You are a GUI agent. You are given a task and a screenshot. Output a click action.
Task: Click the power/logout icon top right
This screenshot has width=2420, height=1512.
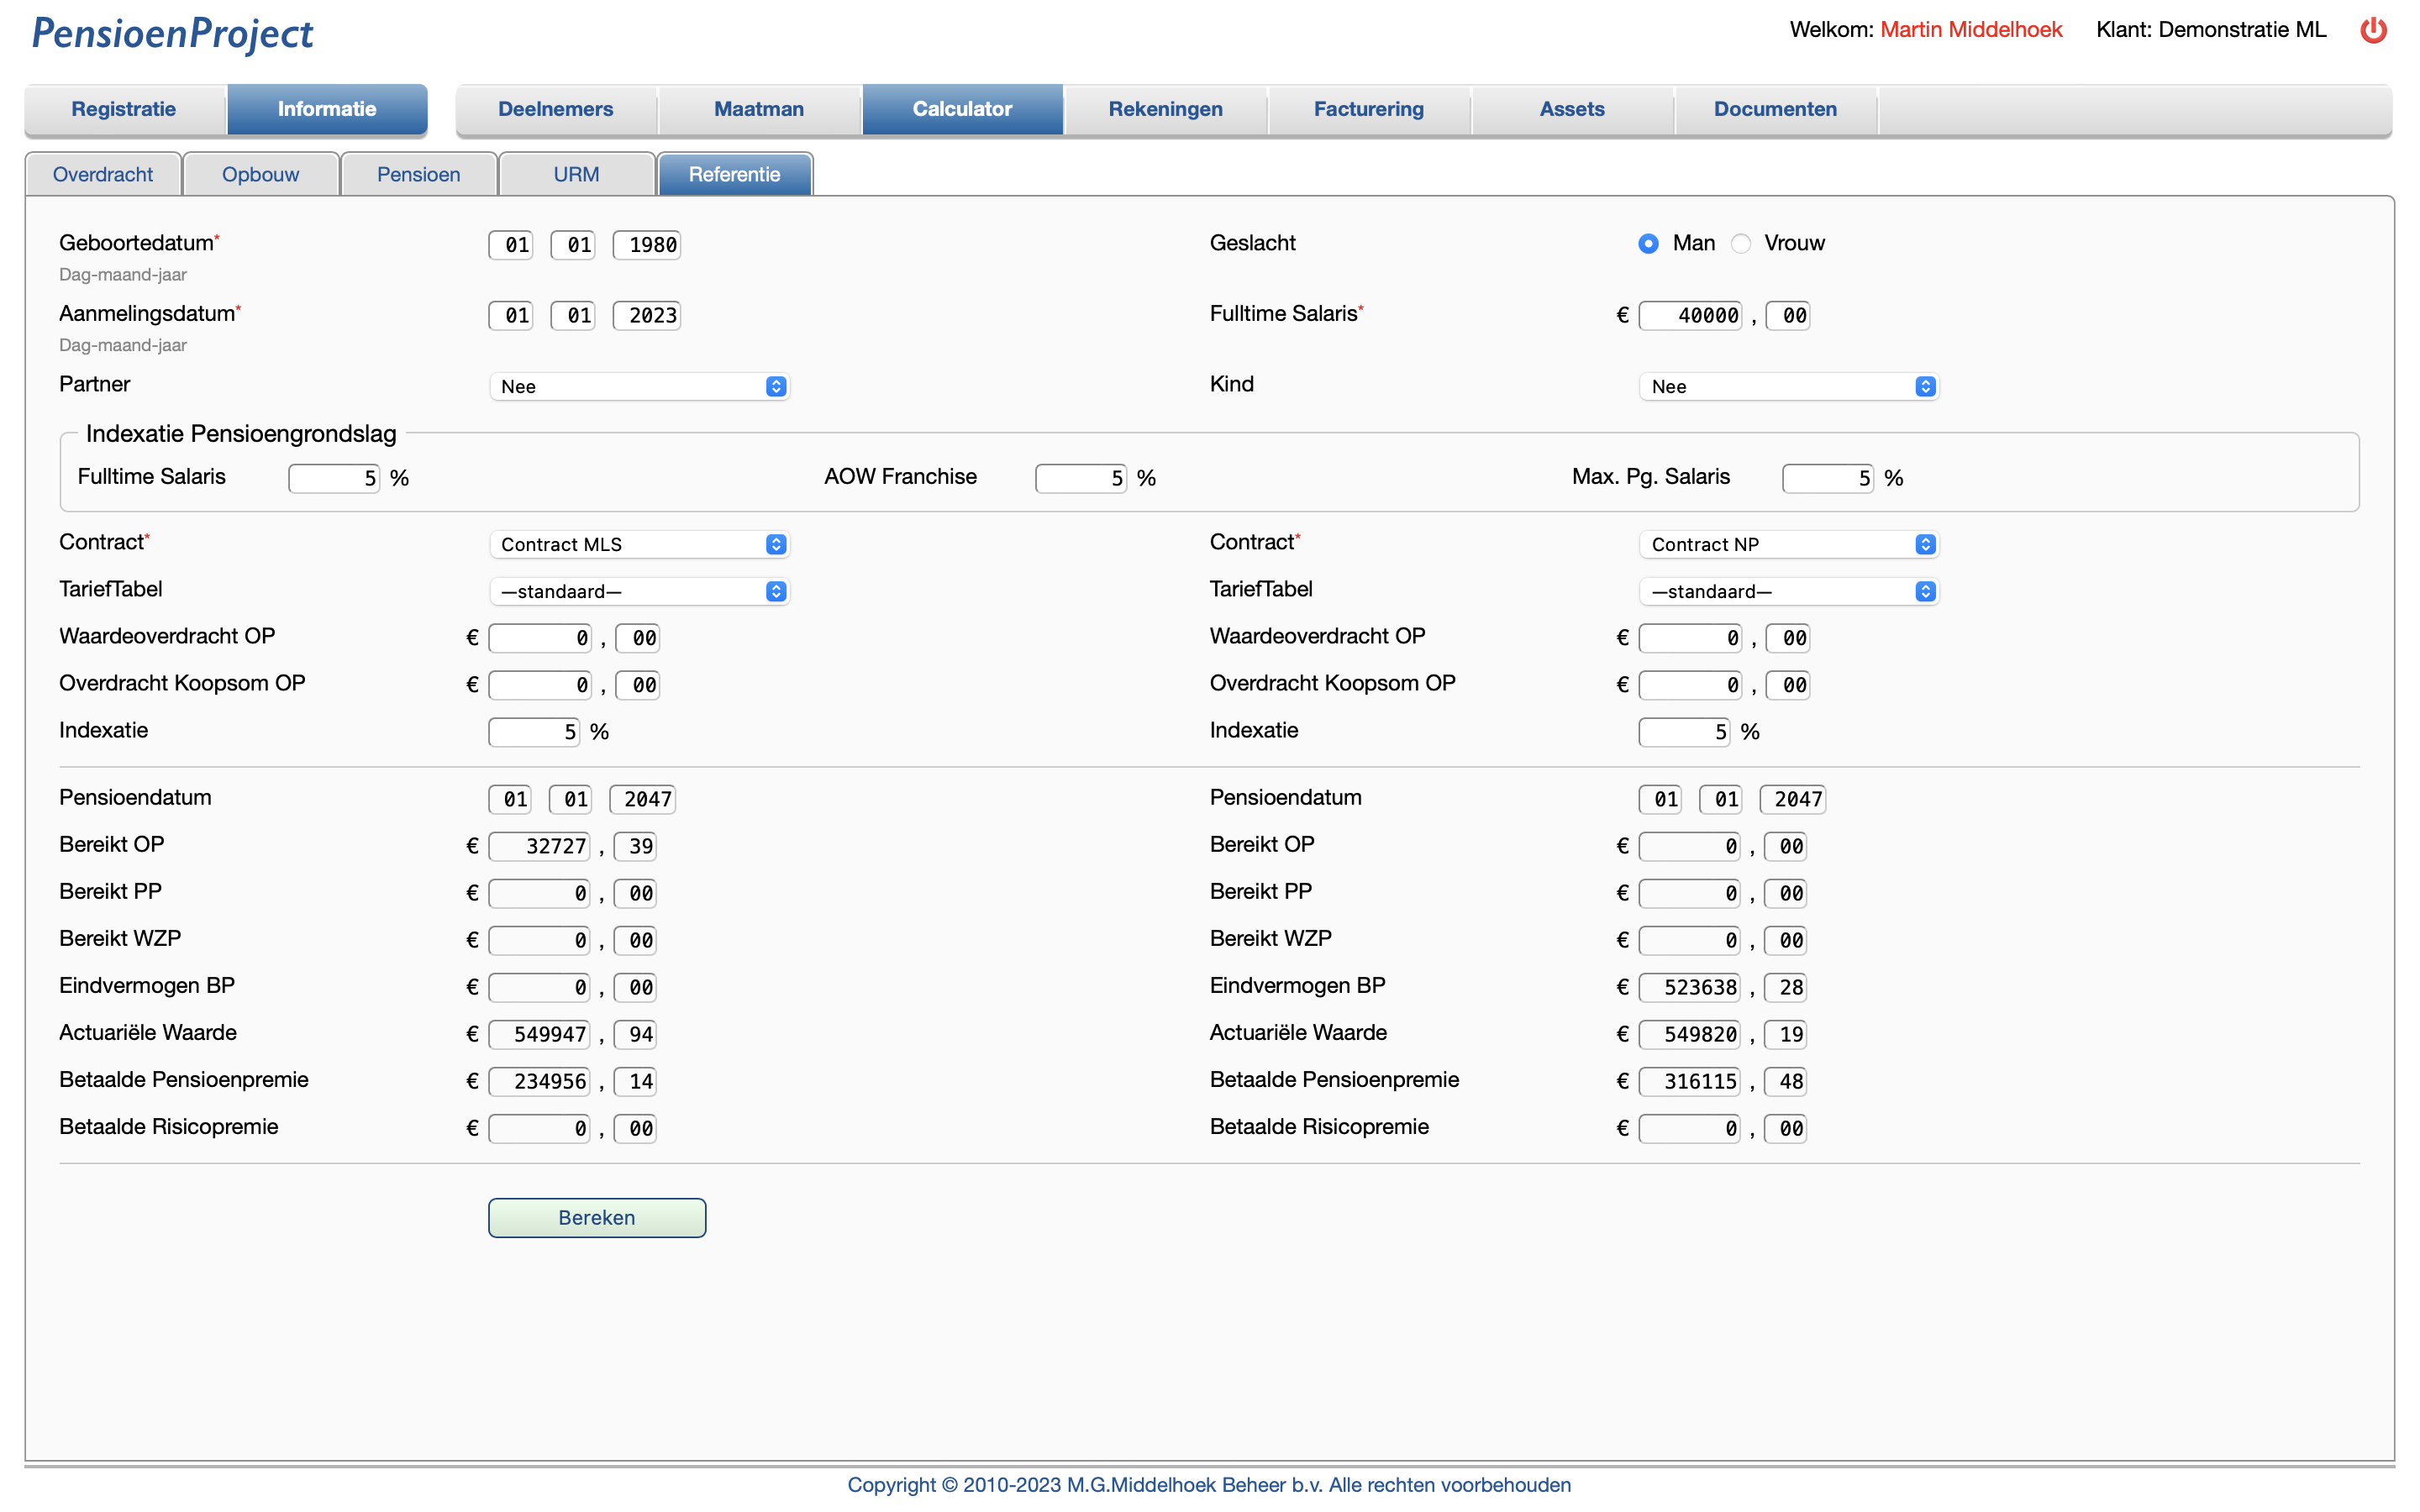pos(2374,30)
